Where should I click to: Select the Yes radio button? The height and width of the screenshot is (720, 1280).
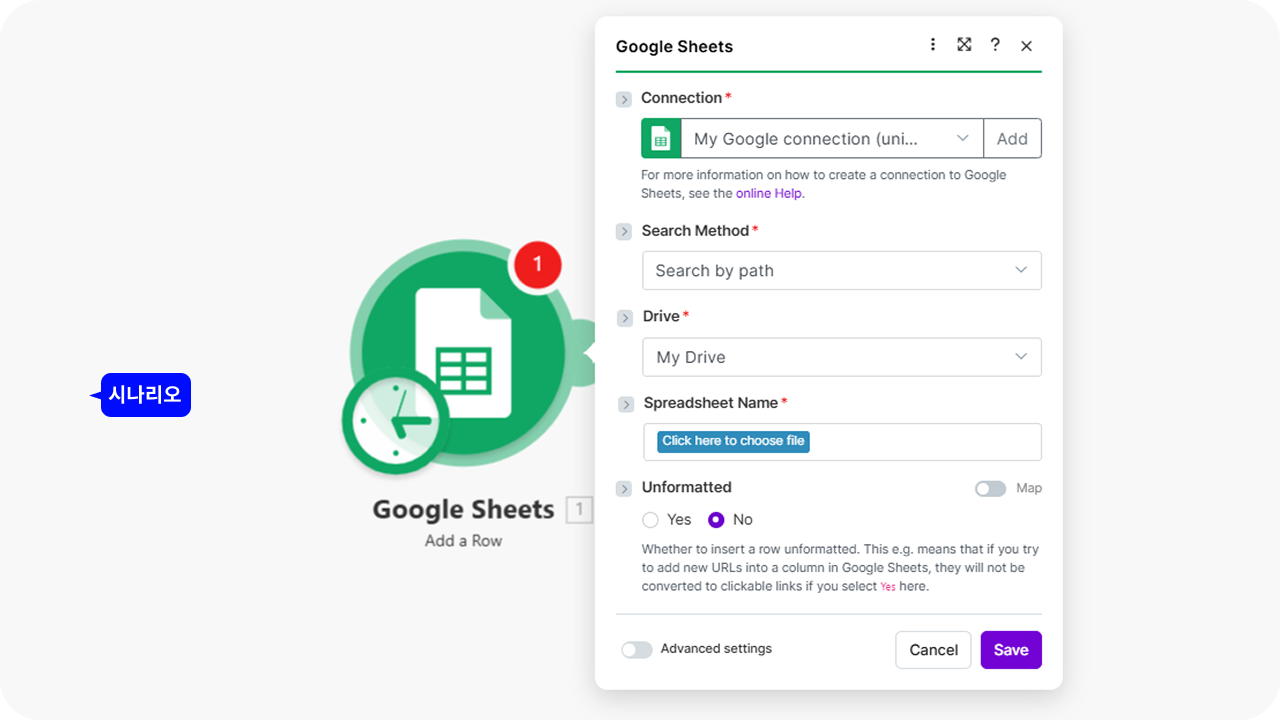pos(650,520)
